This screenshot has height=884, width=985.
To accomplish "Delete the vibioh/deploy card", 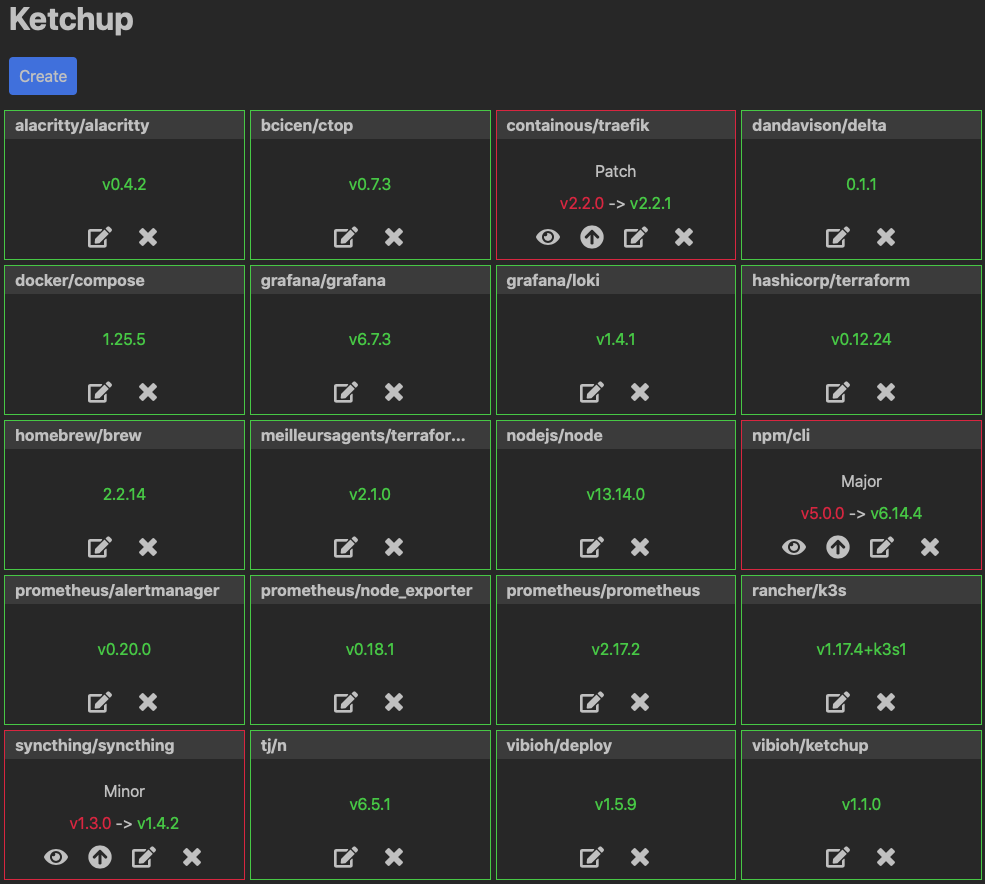I will point(640,857).
